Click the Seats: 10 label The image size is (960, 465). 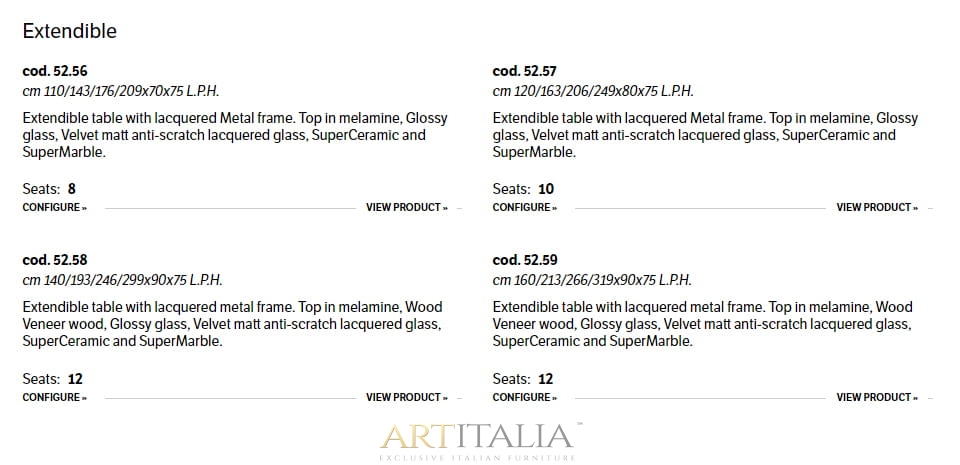[523, 189]
